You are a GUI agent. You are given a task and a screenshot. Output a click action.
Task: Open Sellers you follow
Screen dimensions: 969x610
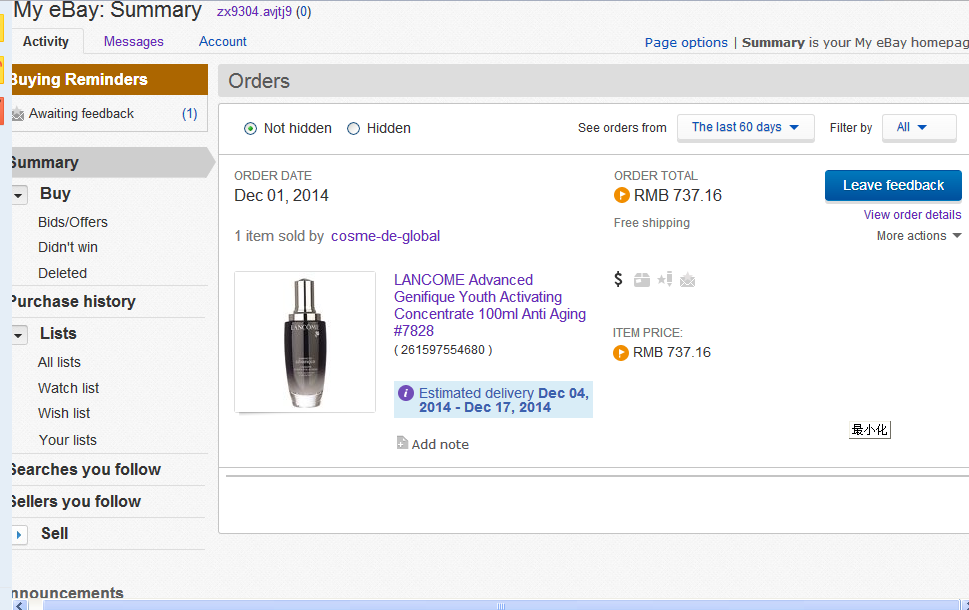[76, 502]
